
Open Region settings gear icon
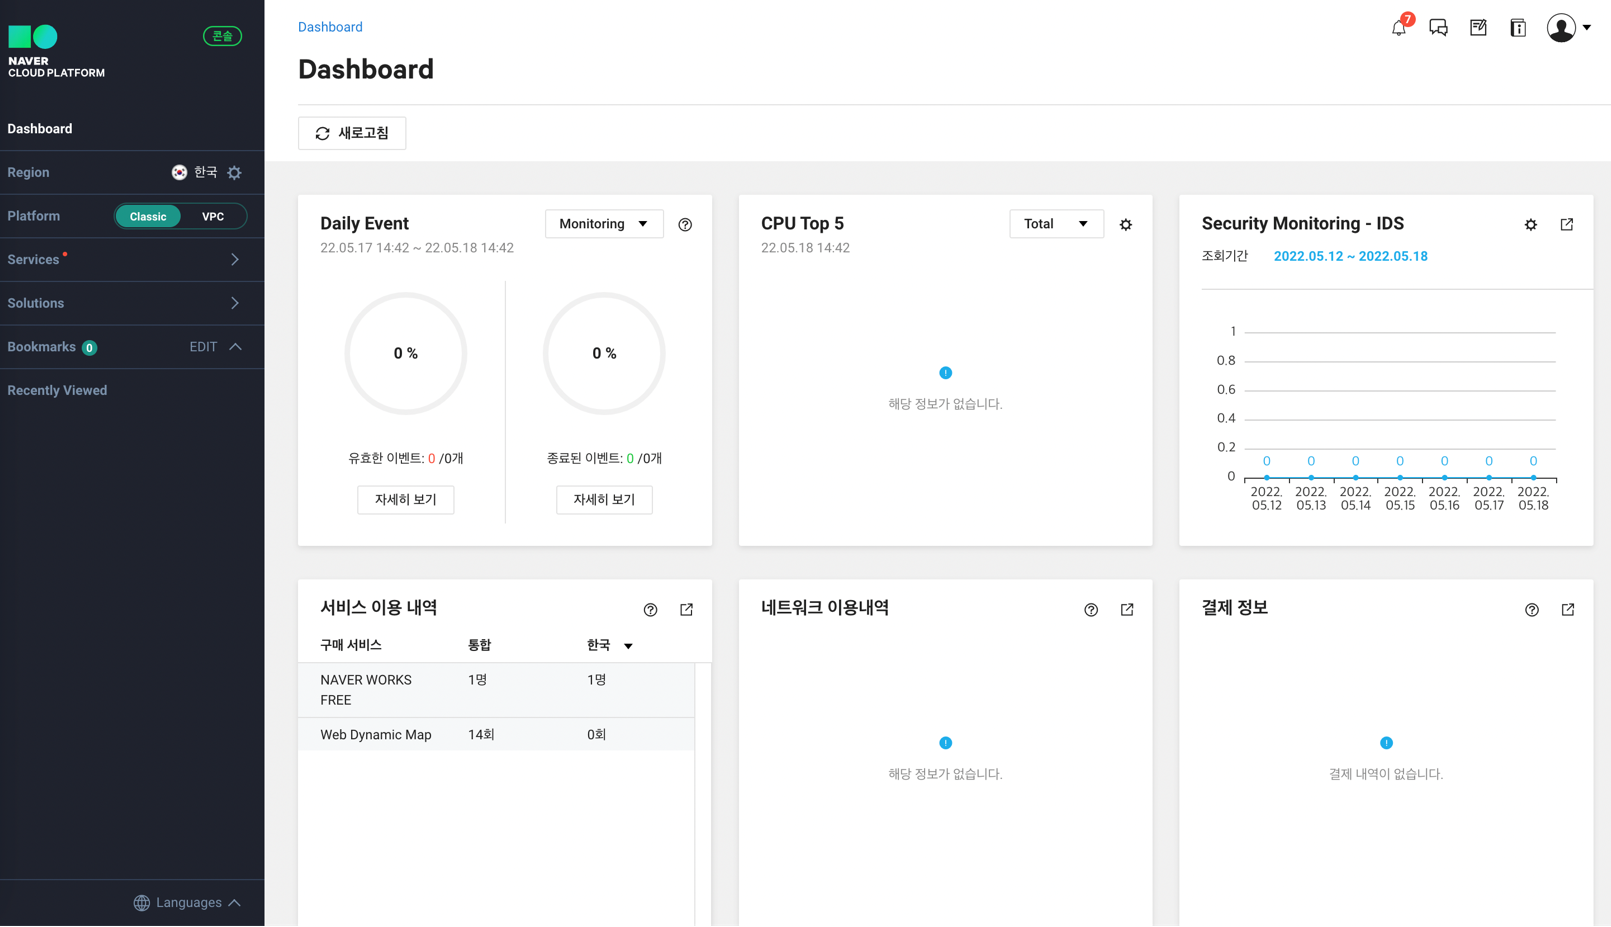pyautogui.click(x=234, y=172)
